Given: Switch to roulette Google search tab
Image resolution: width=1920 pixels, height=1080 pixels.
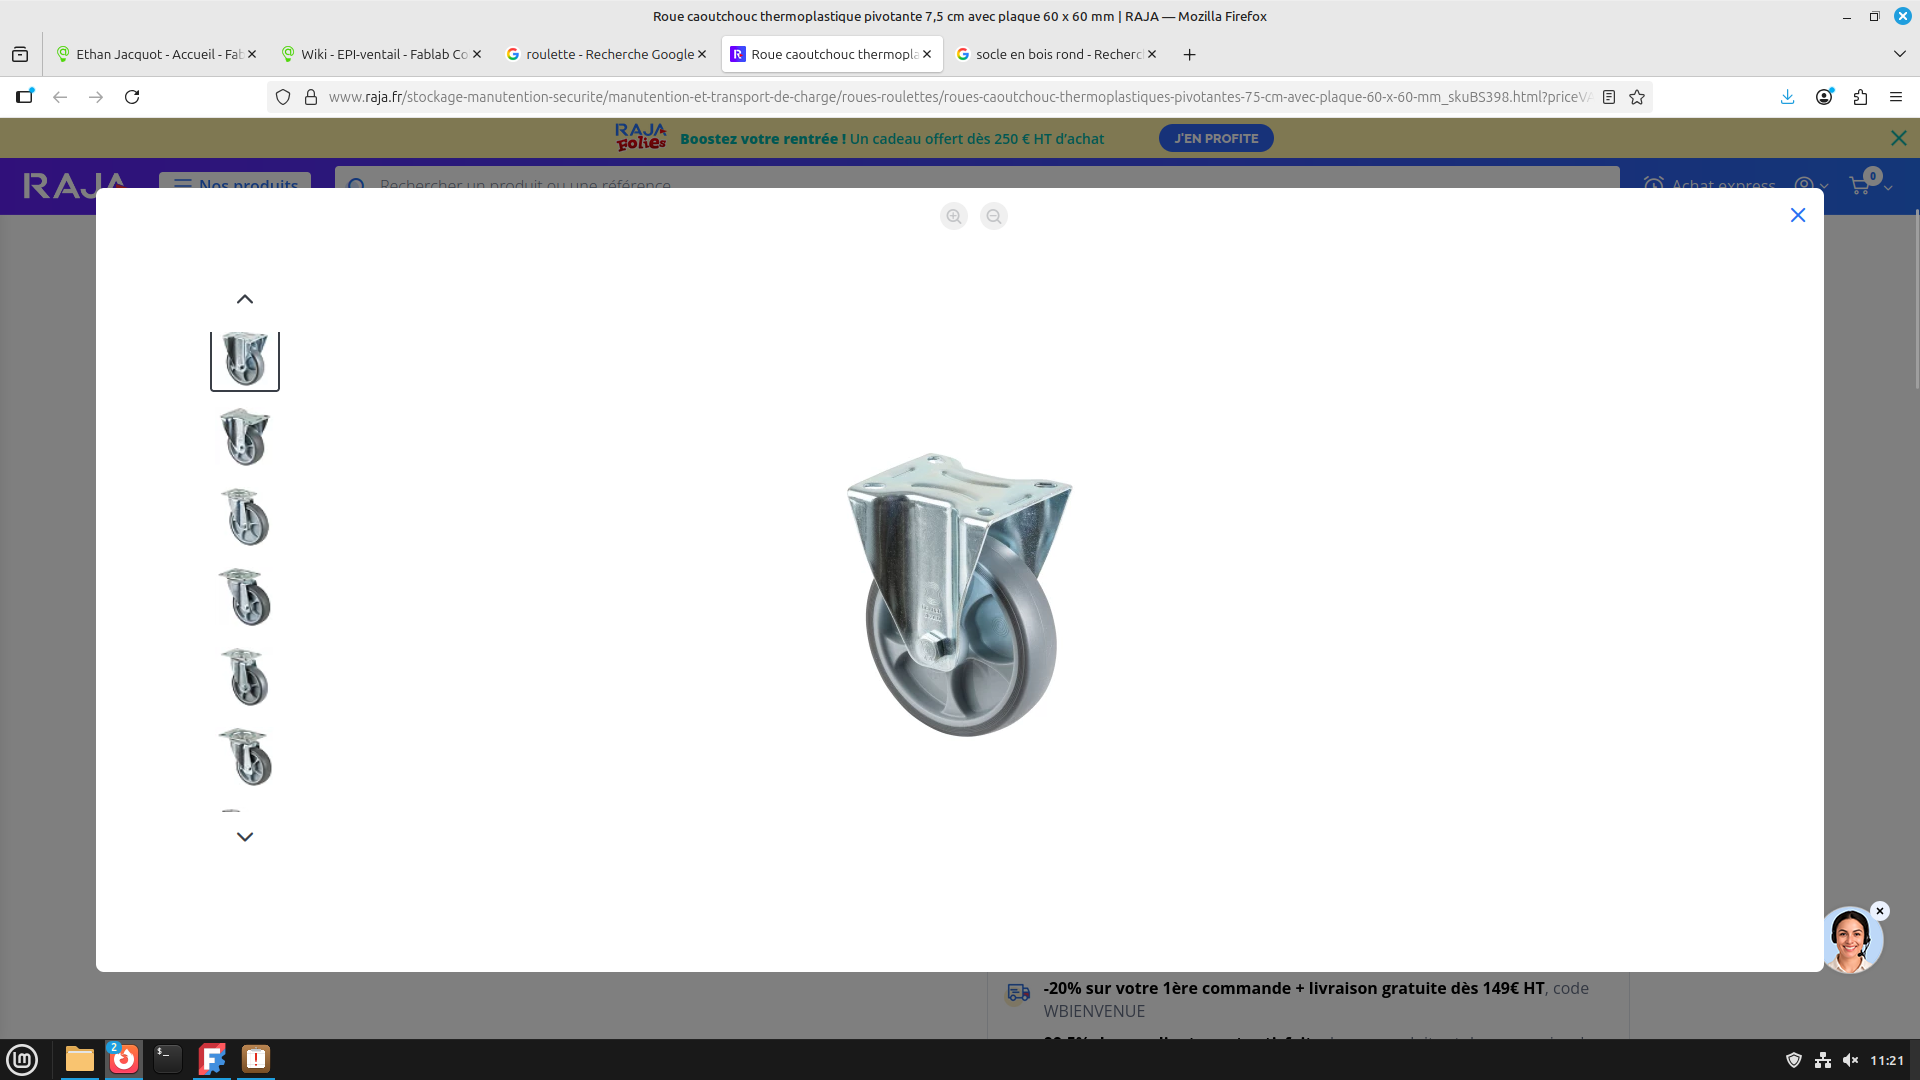Looking at the screenshot, I should 600,54.
